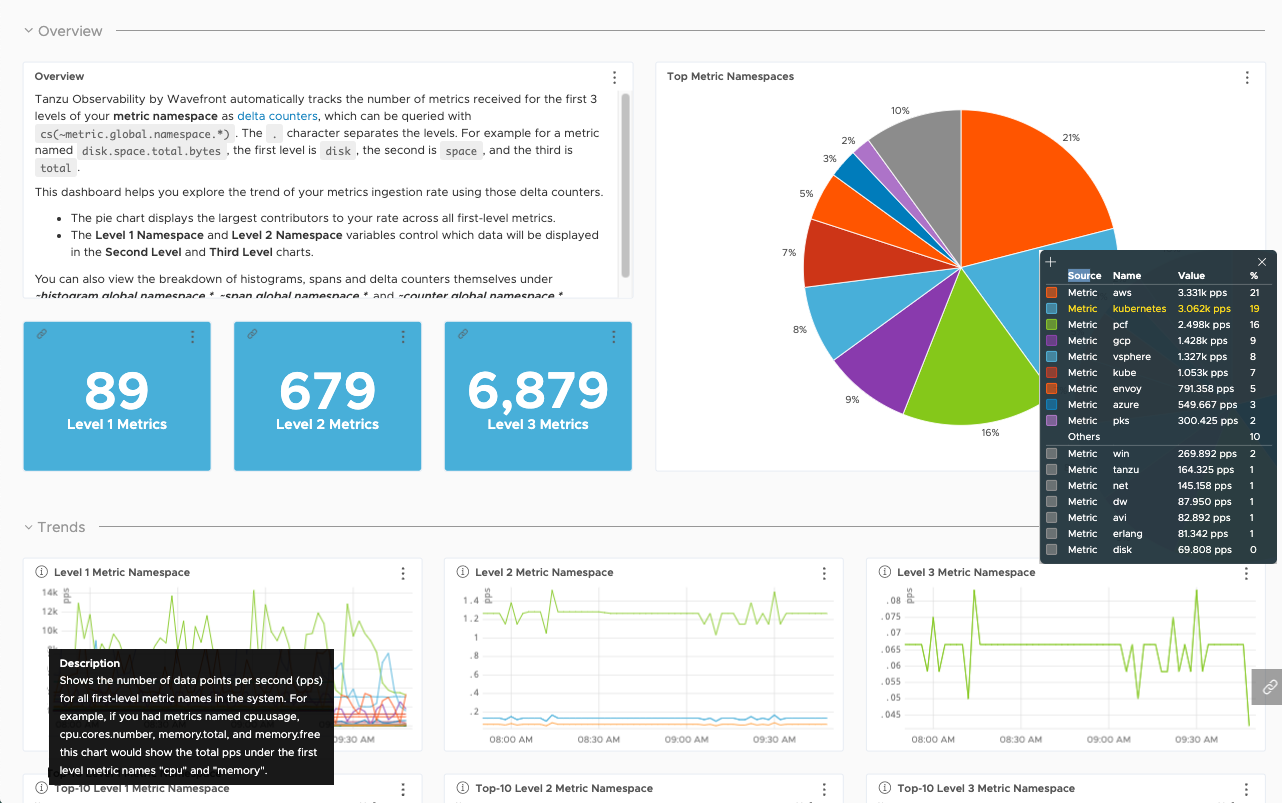Click the Level 3 Metric Namespace chart title
Viewport: 1282px width, 803px height.
point(966,573)
